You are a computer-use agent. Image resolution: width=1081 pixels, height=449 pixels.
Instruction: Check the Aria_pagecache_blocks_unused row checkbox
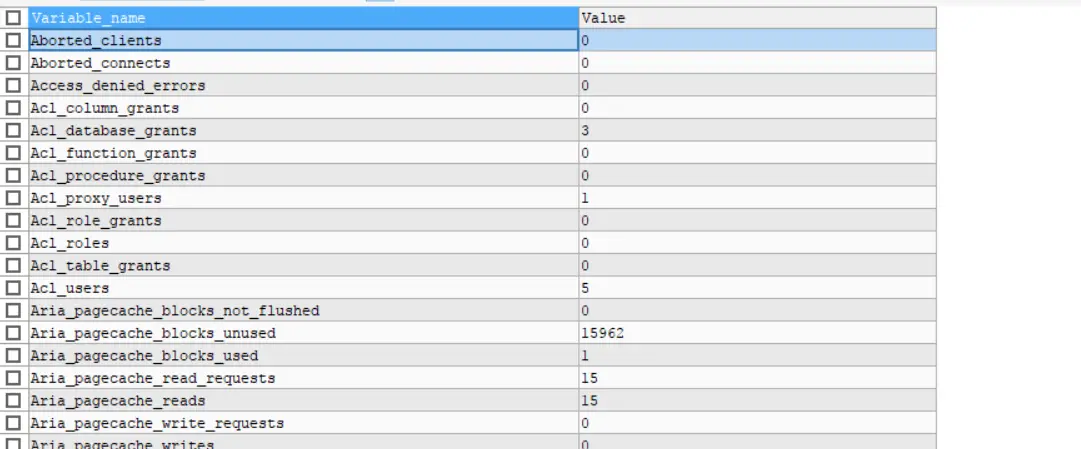tap(13, 333)
